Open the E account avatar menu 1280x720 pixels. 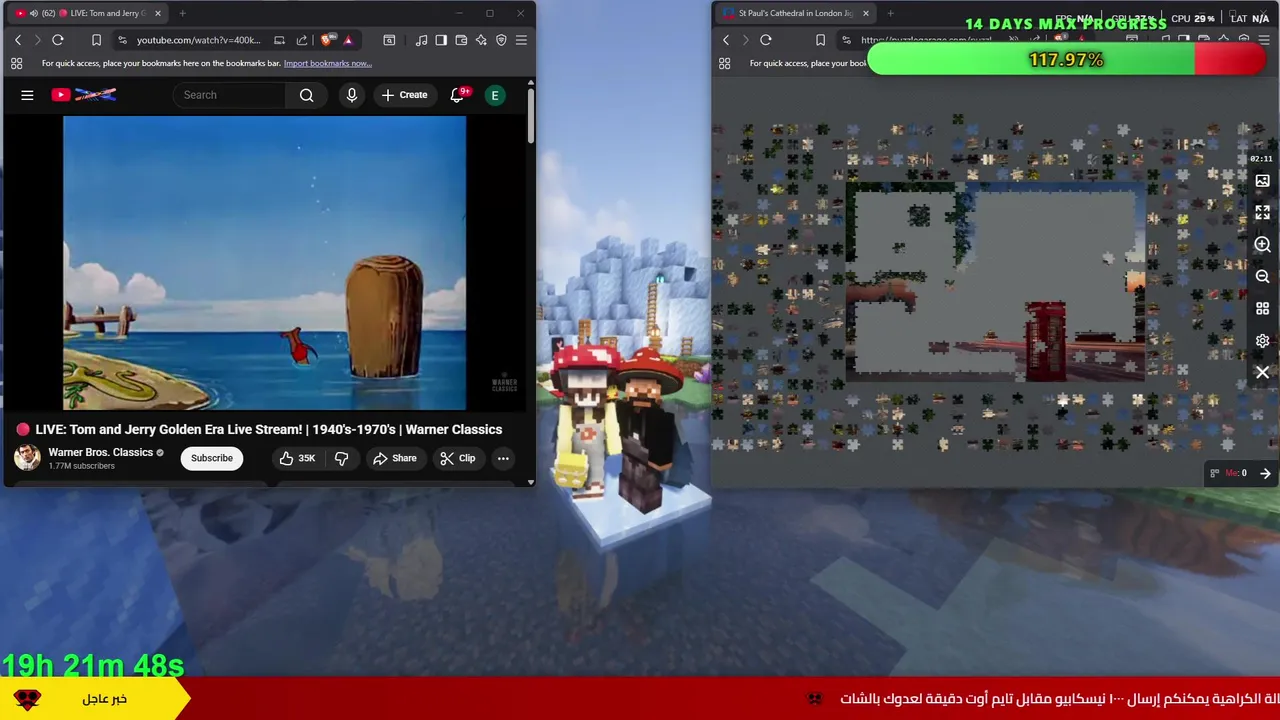(494, 95)
